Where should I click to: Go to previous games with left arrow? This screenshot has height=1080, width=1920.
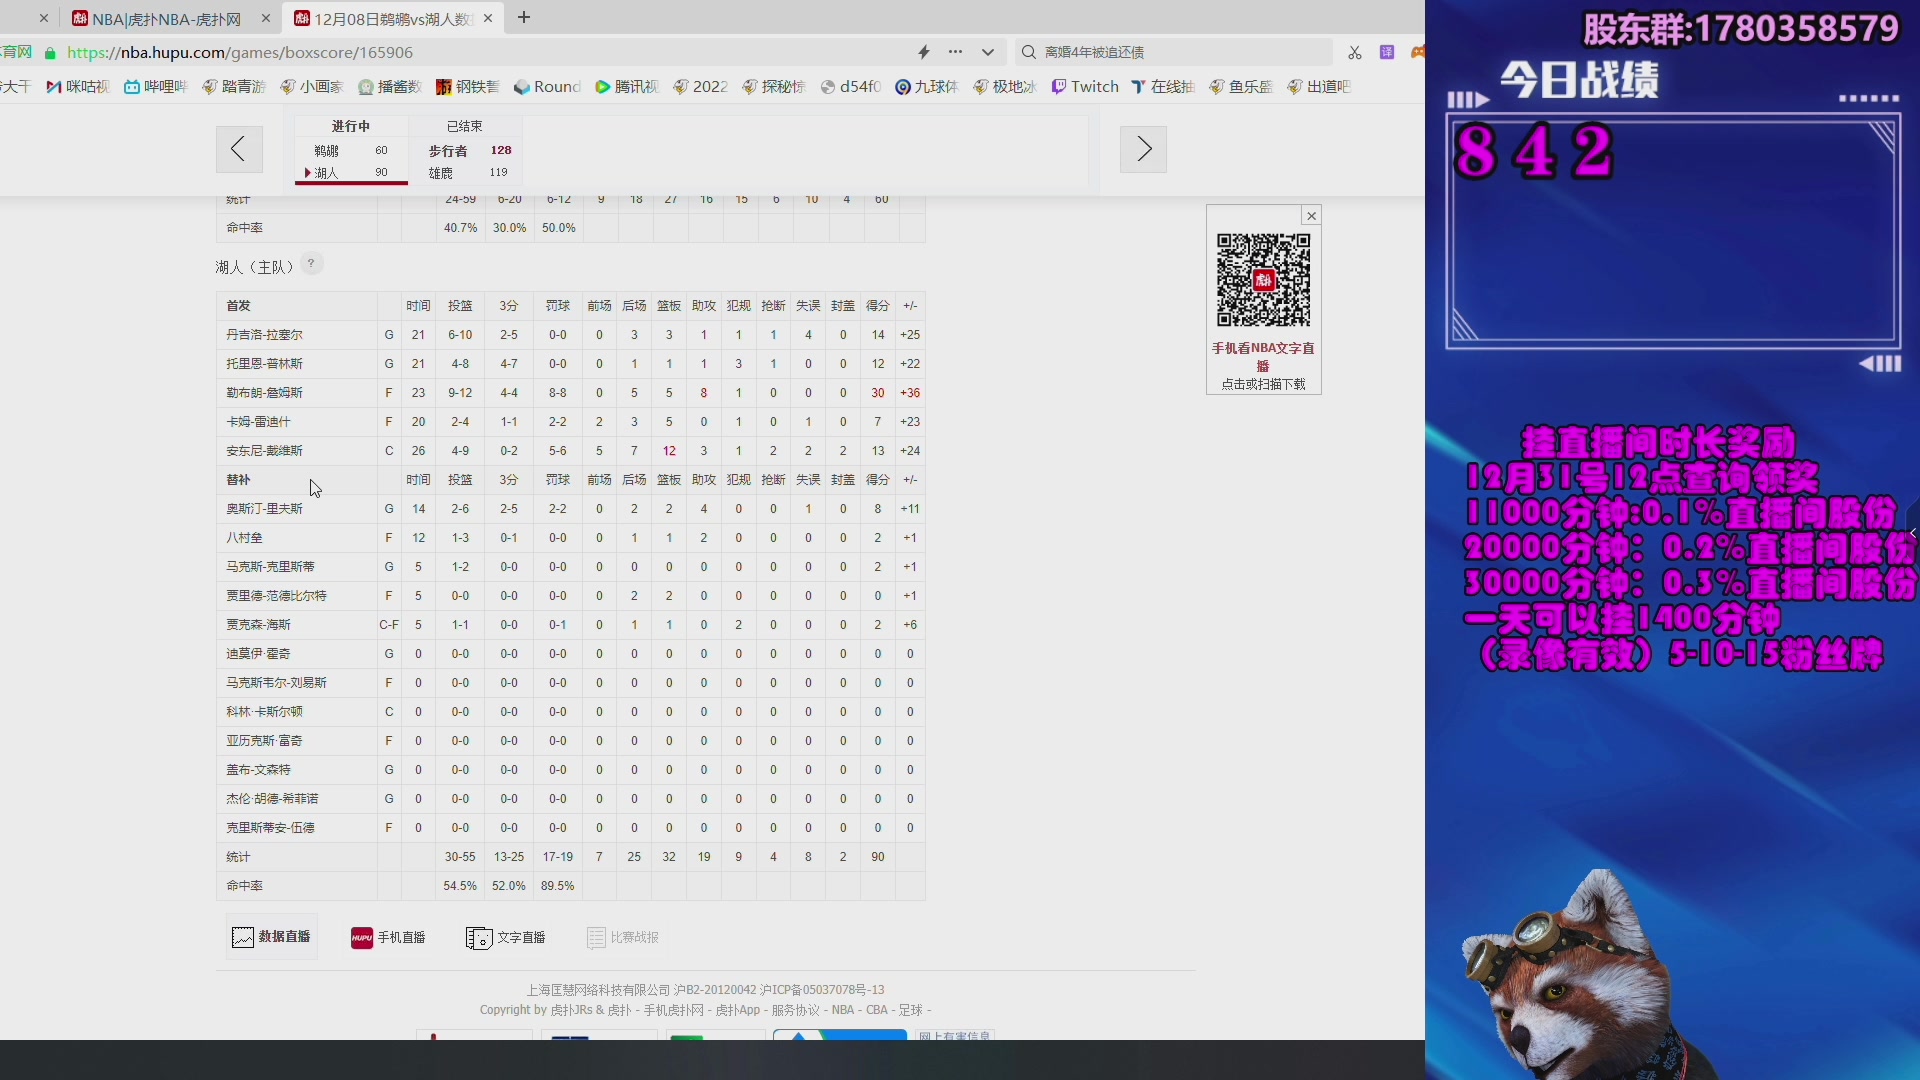(x=239, y=149)
